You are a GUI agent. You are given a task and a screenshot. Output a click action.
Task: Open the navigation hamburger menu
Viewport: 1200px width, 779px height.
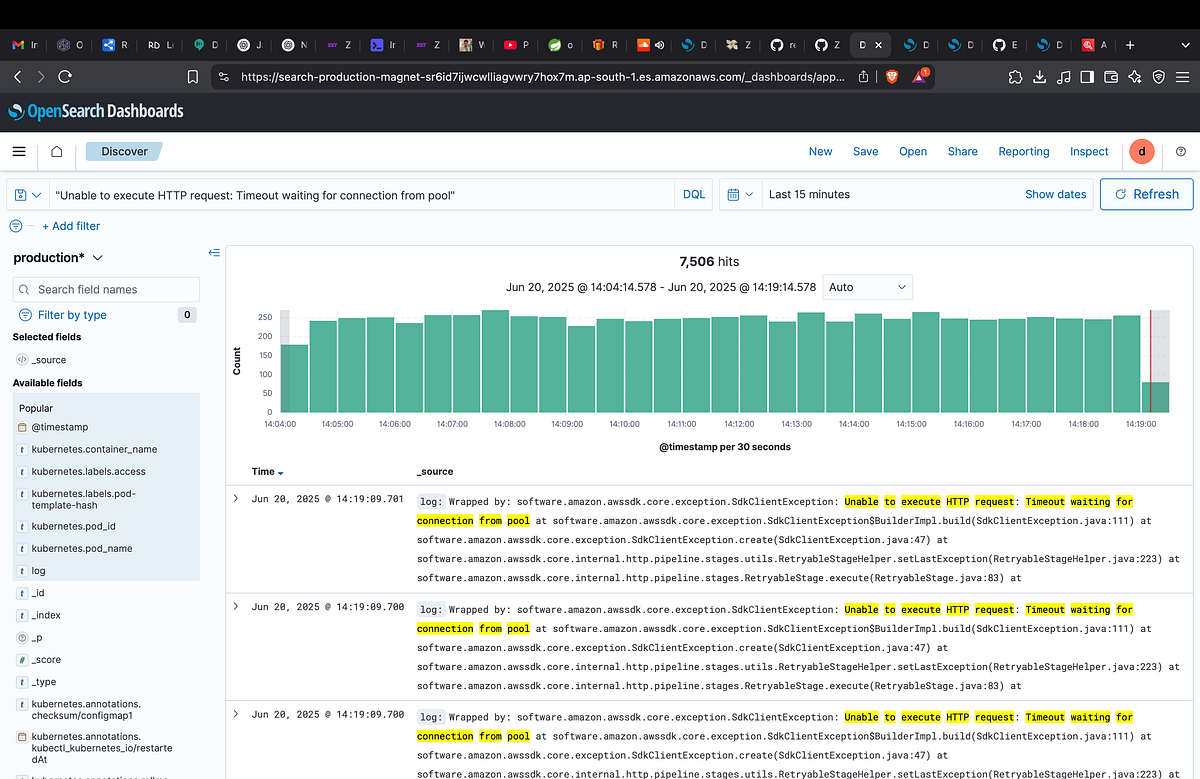(x=18, y=151)
